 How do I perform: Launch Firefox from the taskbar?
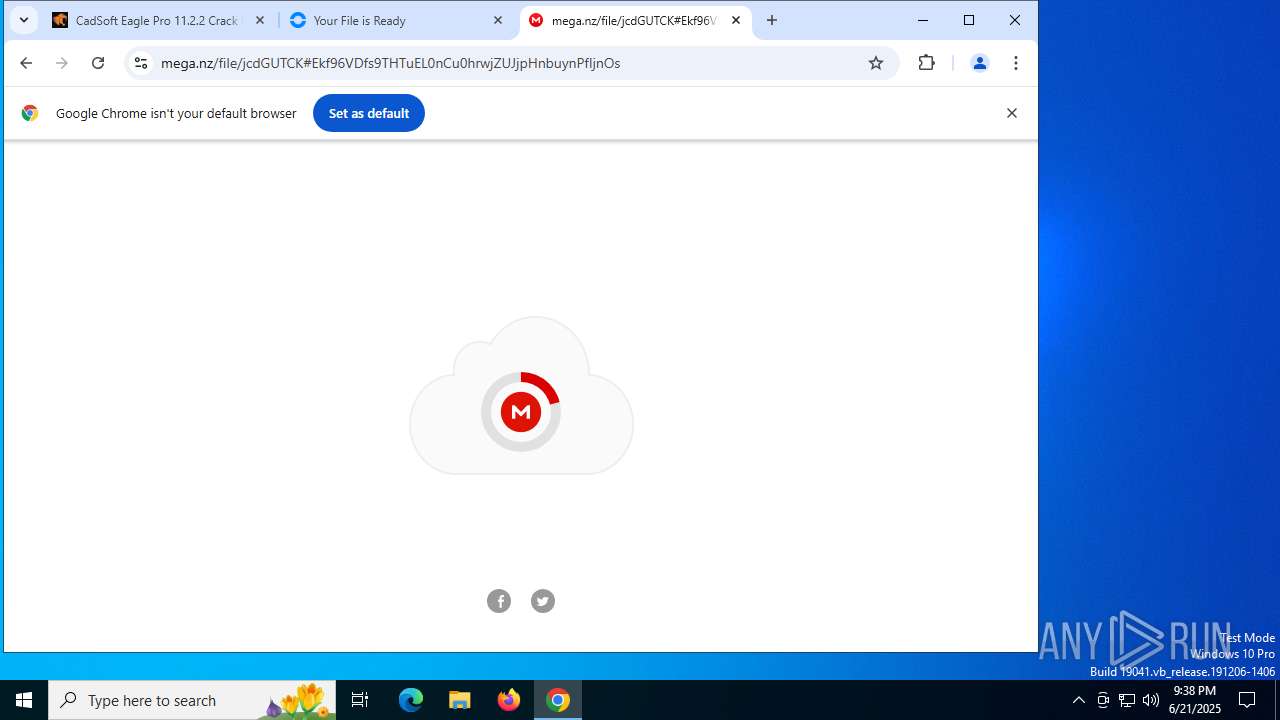509,700
